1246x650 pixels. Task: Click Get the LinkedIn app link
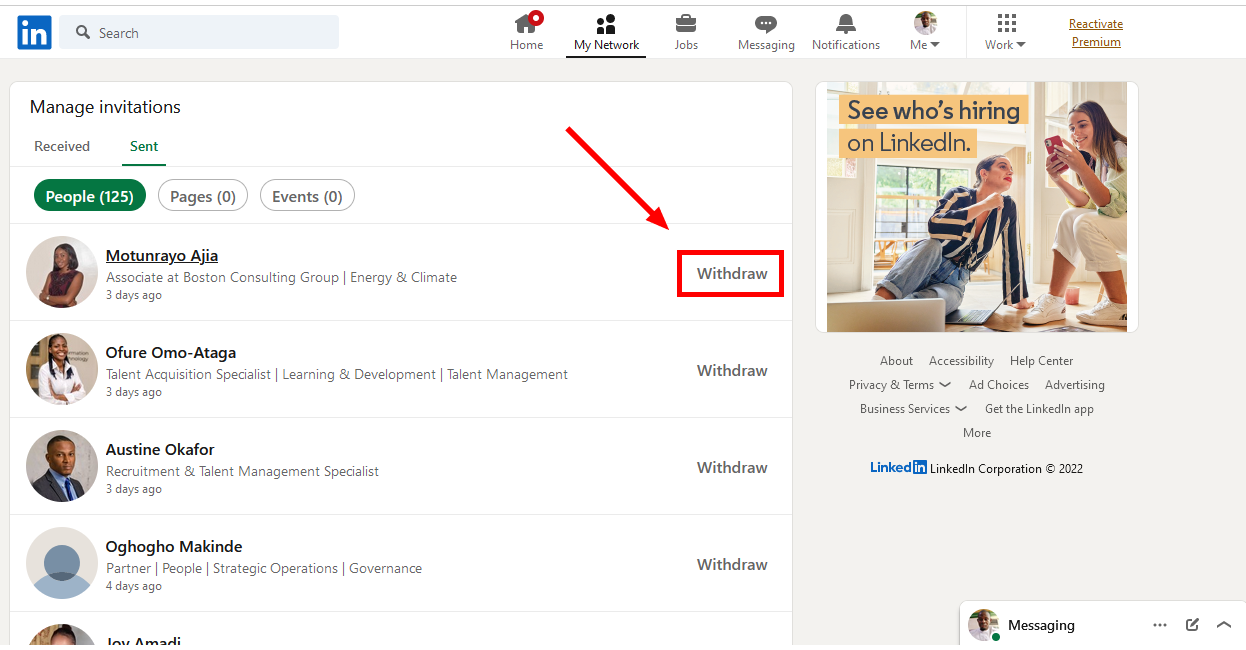(1039, 409)
